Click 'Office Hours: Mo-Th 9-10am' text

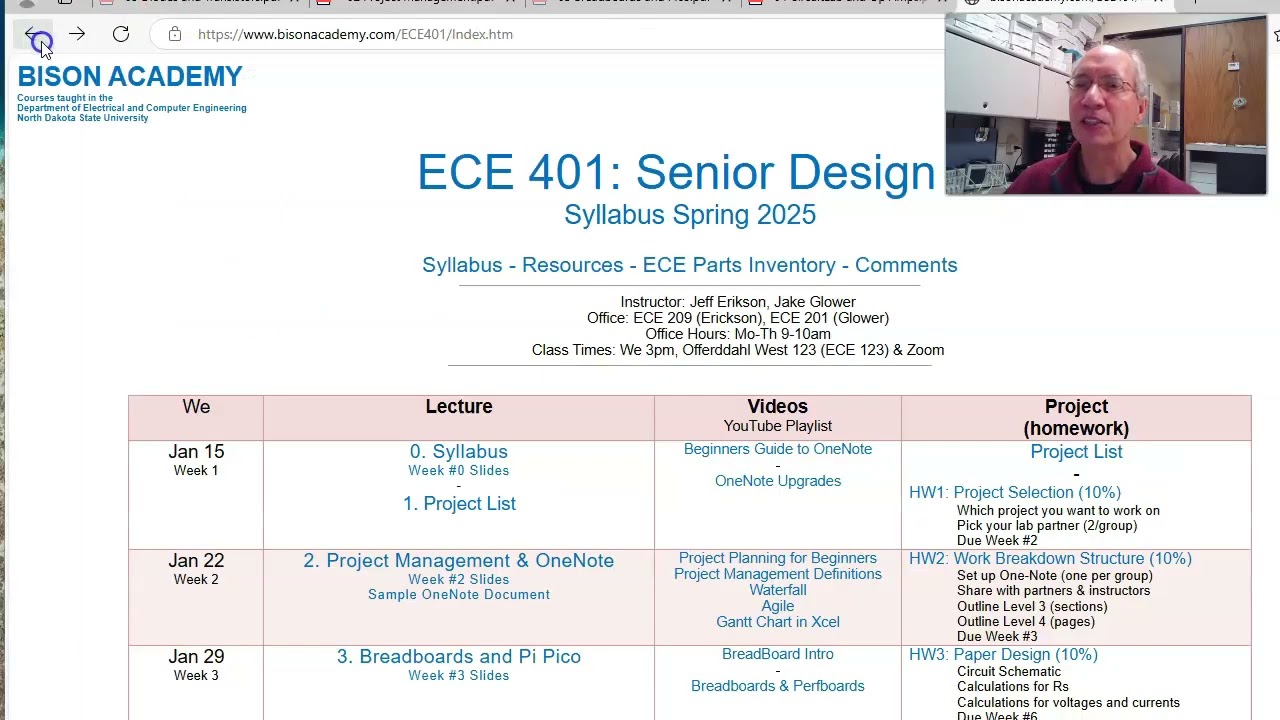click(x=738, y=334)
